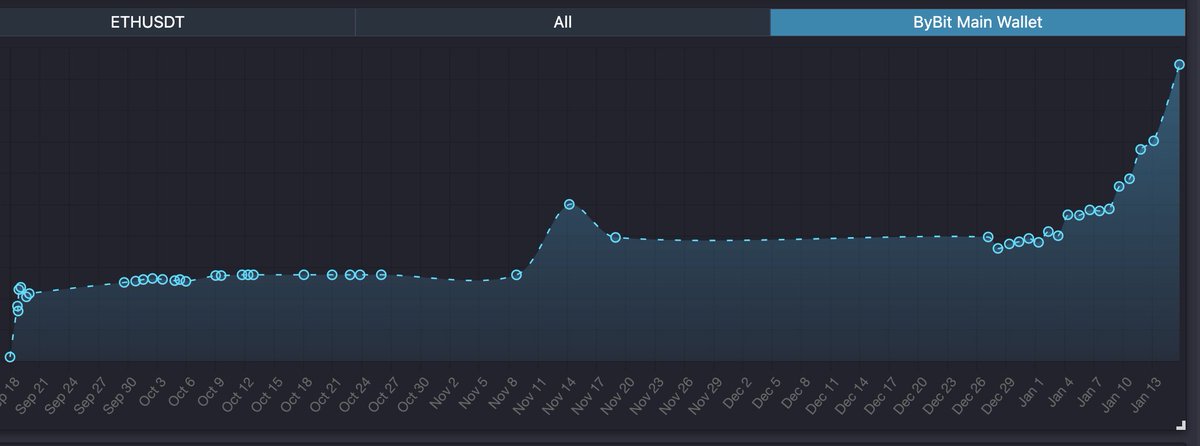Select the data point near Nov 9
Screen dimensions: 1200x446
point(517,275)
